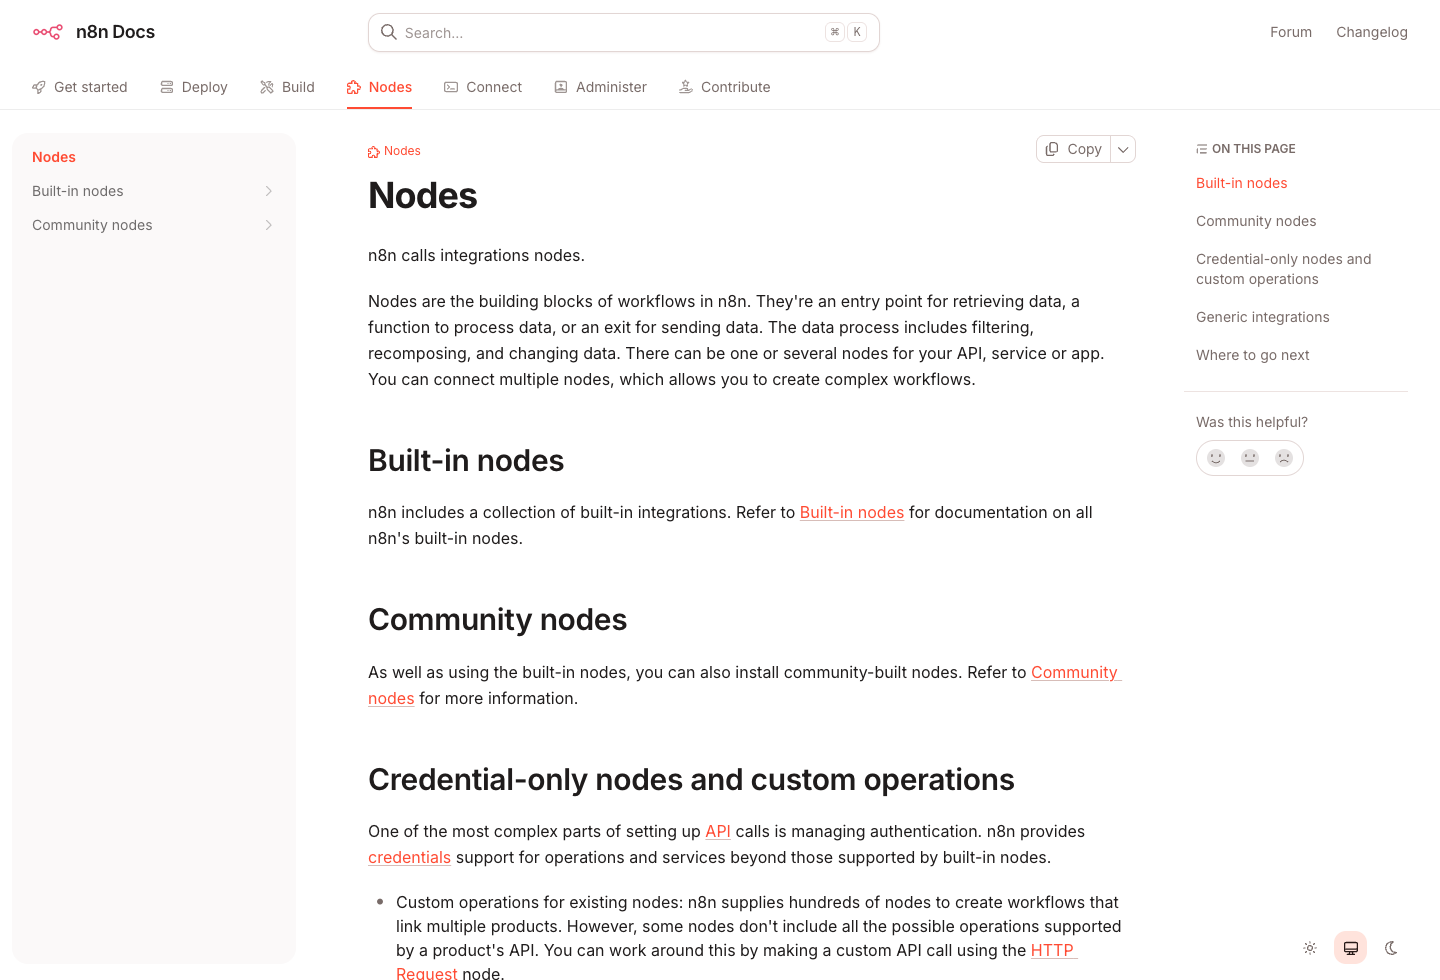The height and width of the screenshot is (980, 1440).
Task: Open the Changelog link
Action: (x=1372, y=32)
